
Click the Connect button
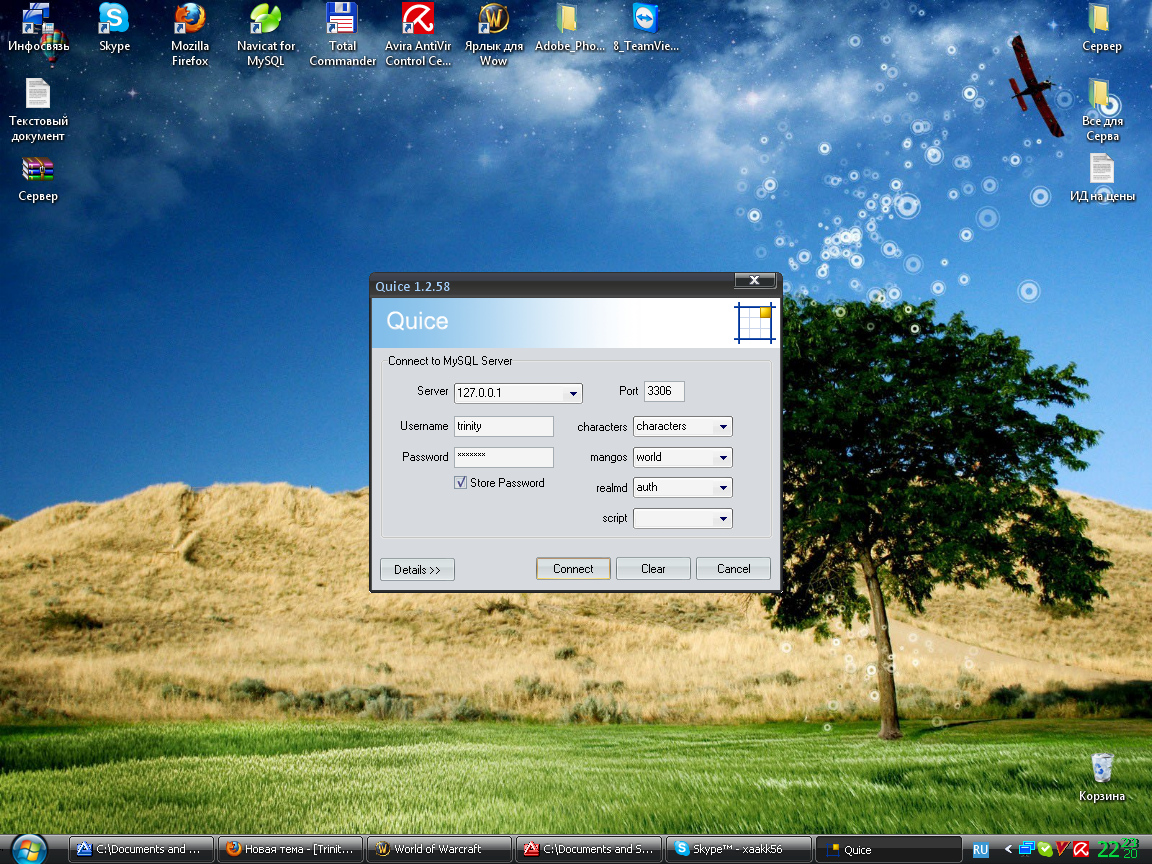573,569
